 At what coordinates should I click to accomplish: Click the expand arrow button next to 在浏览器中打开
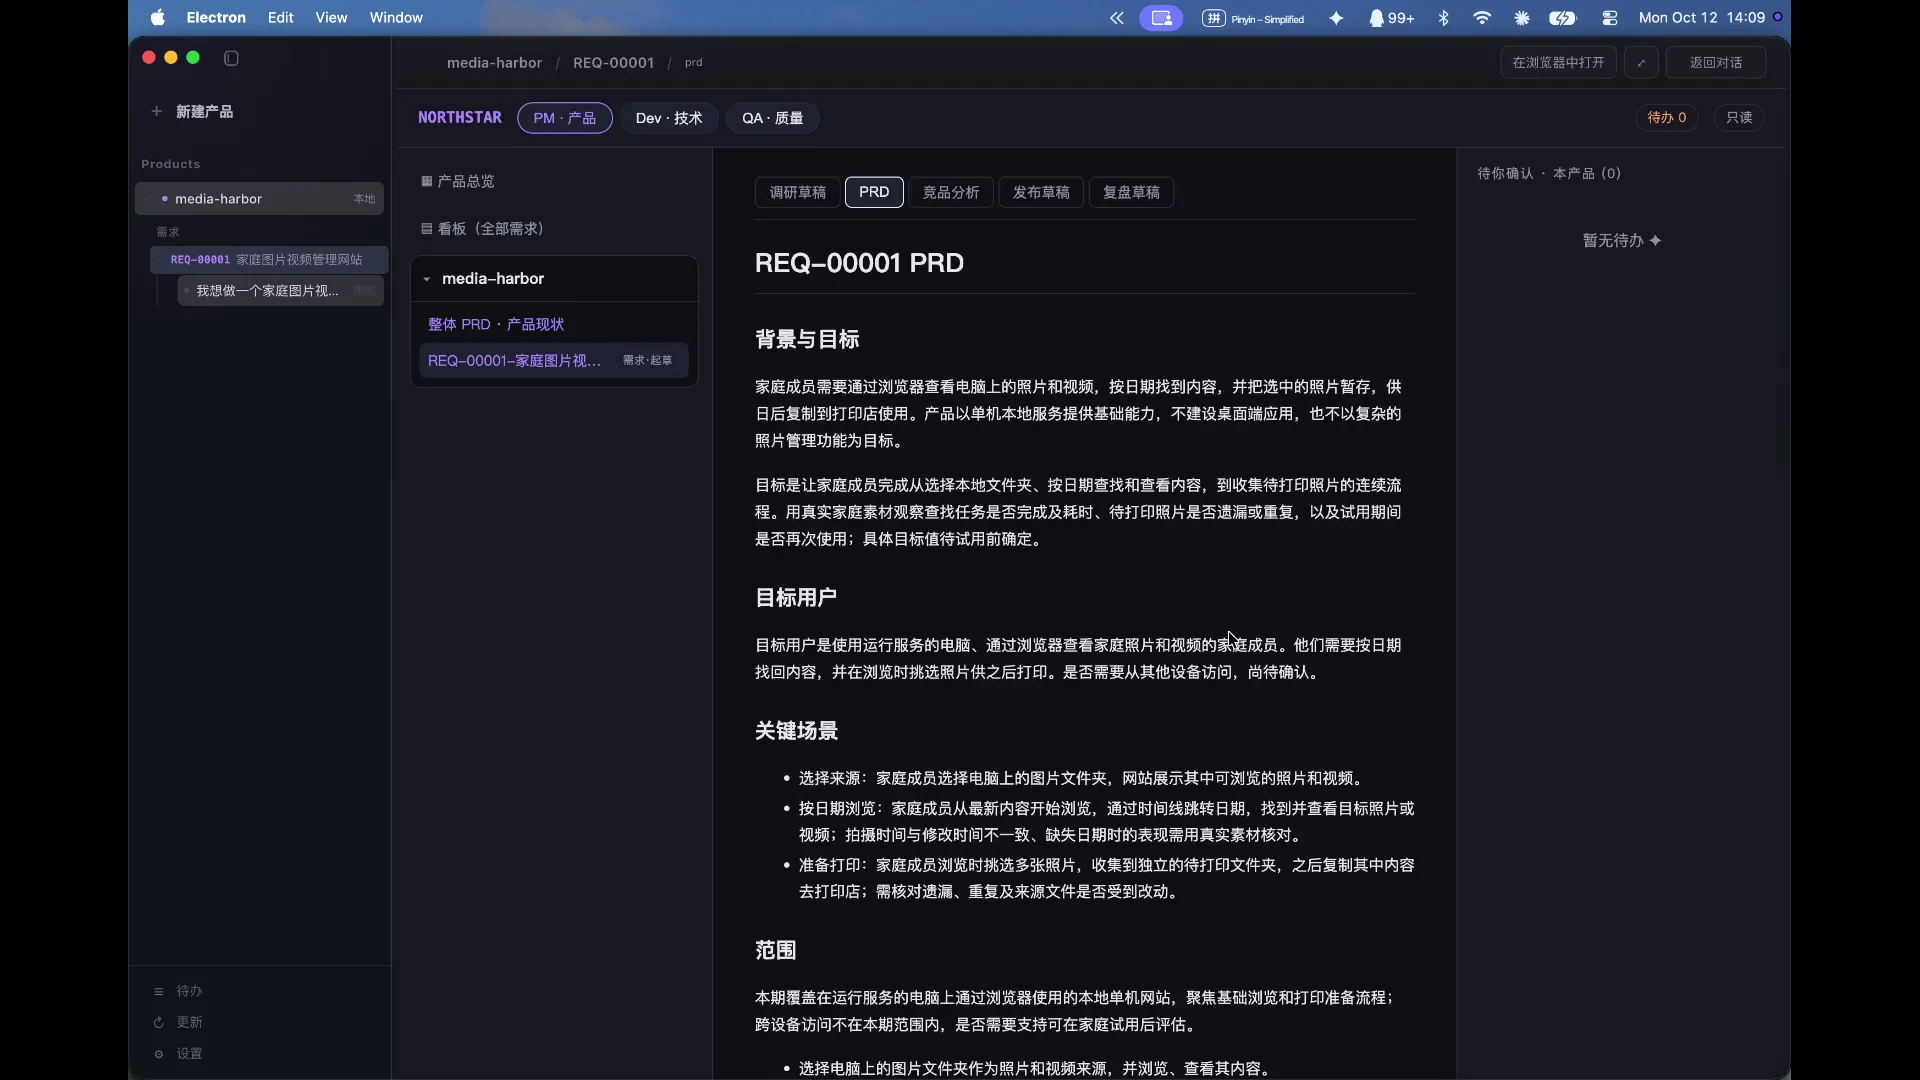[x=1641, y=62]
